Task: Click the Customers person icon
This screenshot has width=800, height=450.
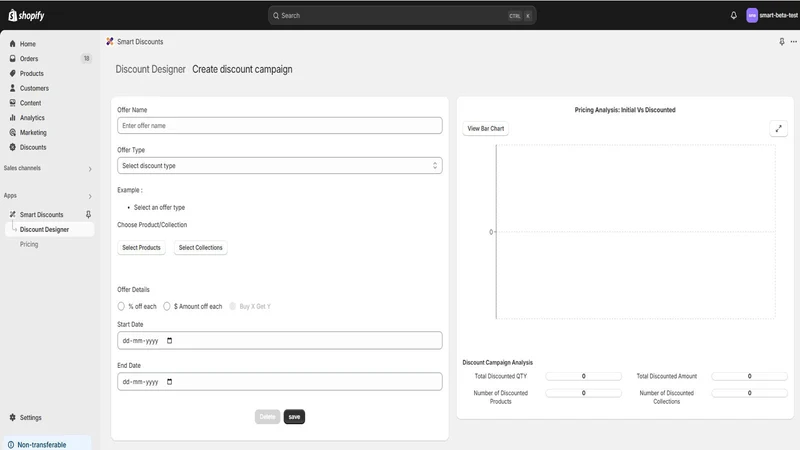Action: click(x=13, y=88)
